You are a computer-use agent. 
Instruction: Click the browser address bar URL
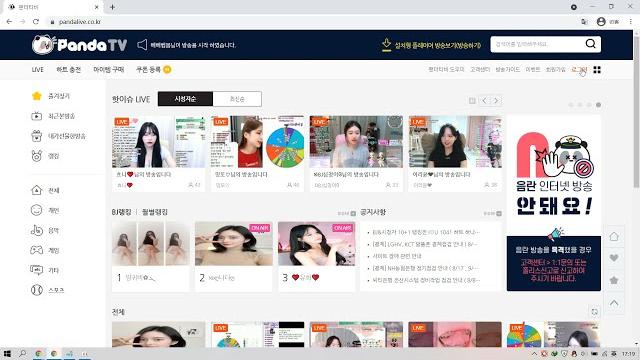(x=80, y=22)
